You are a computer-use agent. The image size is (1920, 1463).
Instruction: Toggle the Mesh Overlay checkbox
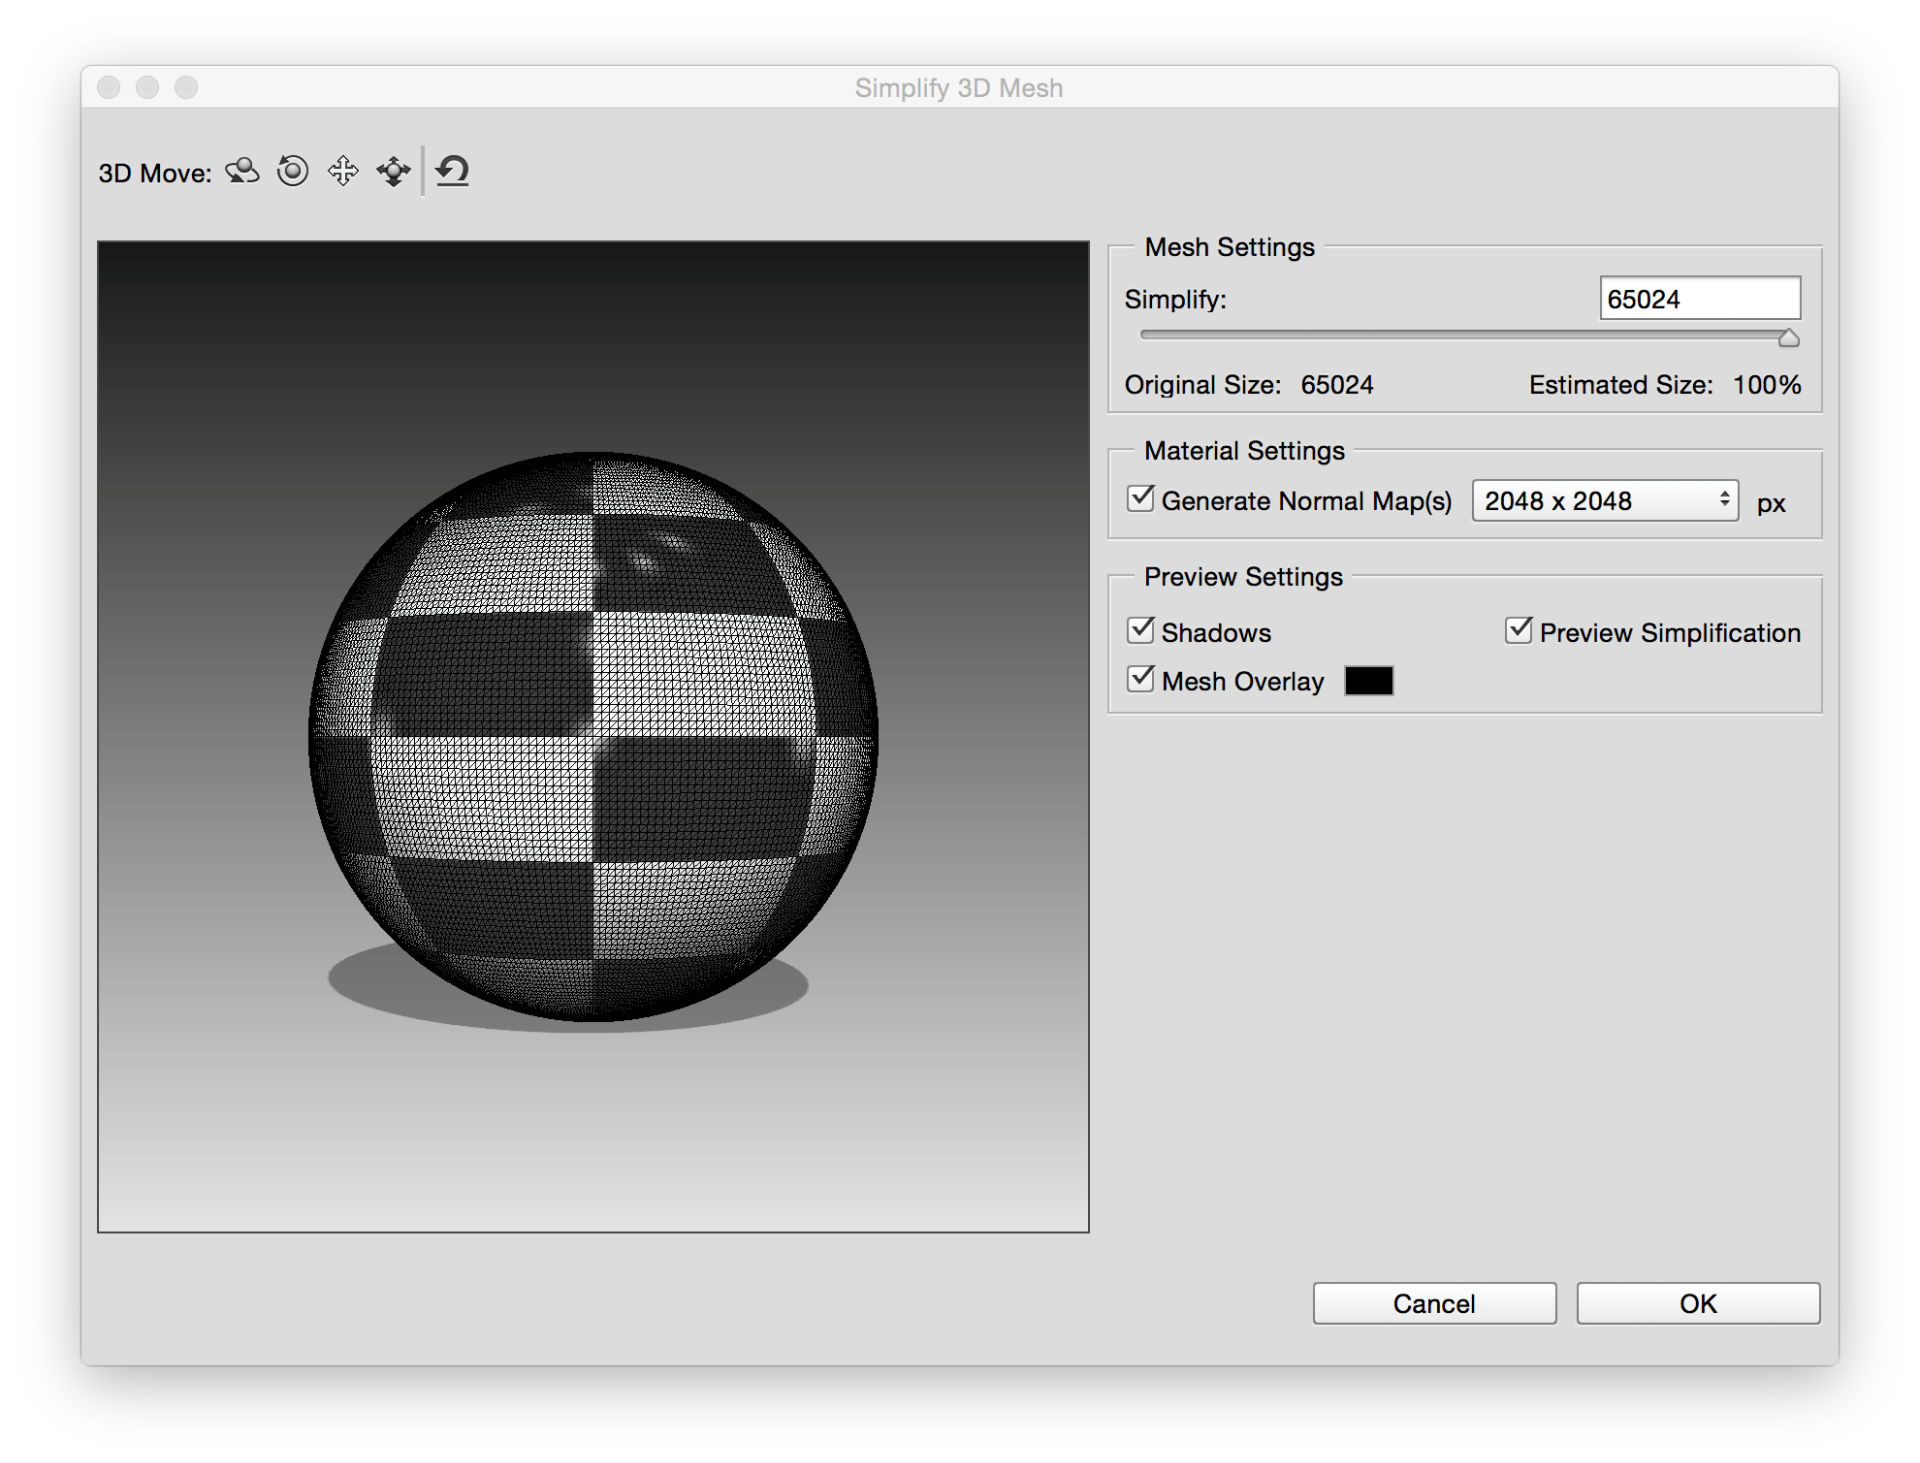pos(1140,679)
